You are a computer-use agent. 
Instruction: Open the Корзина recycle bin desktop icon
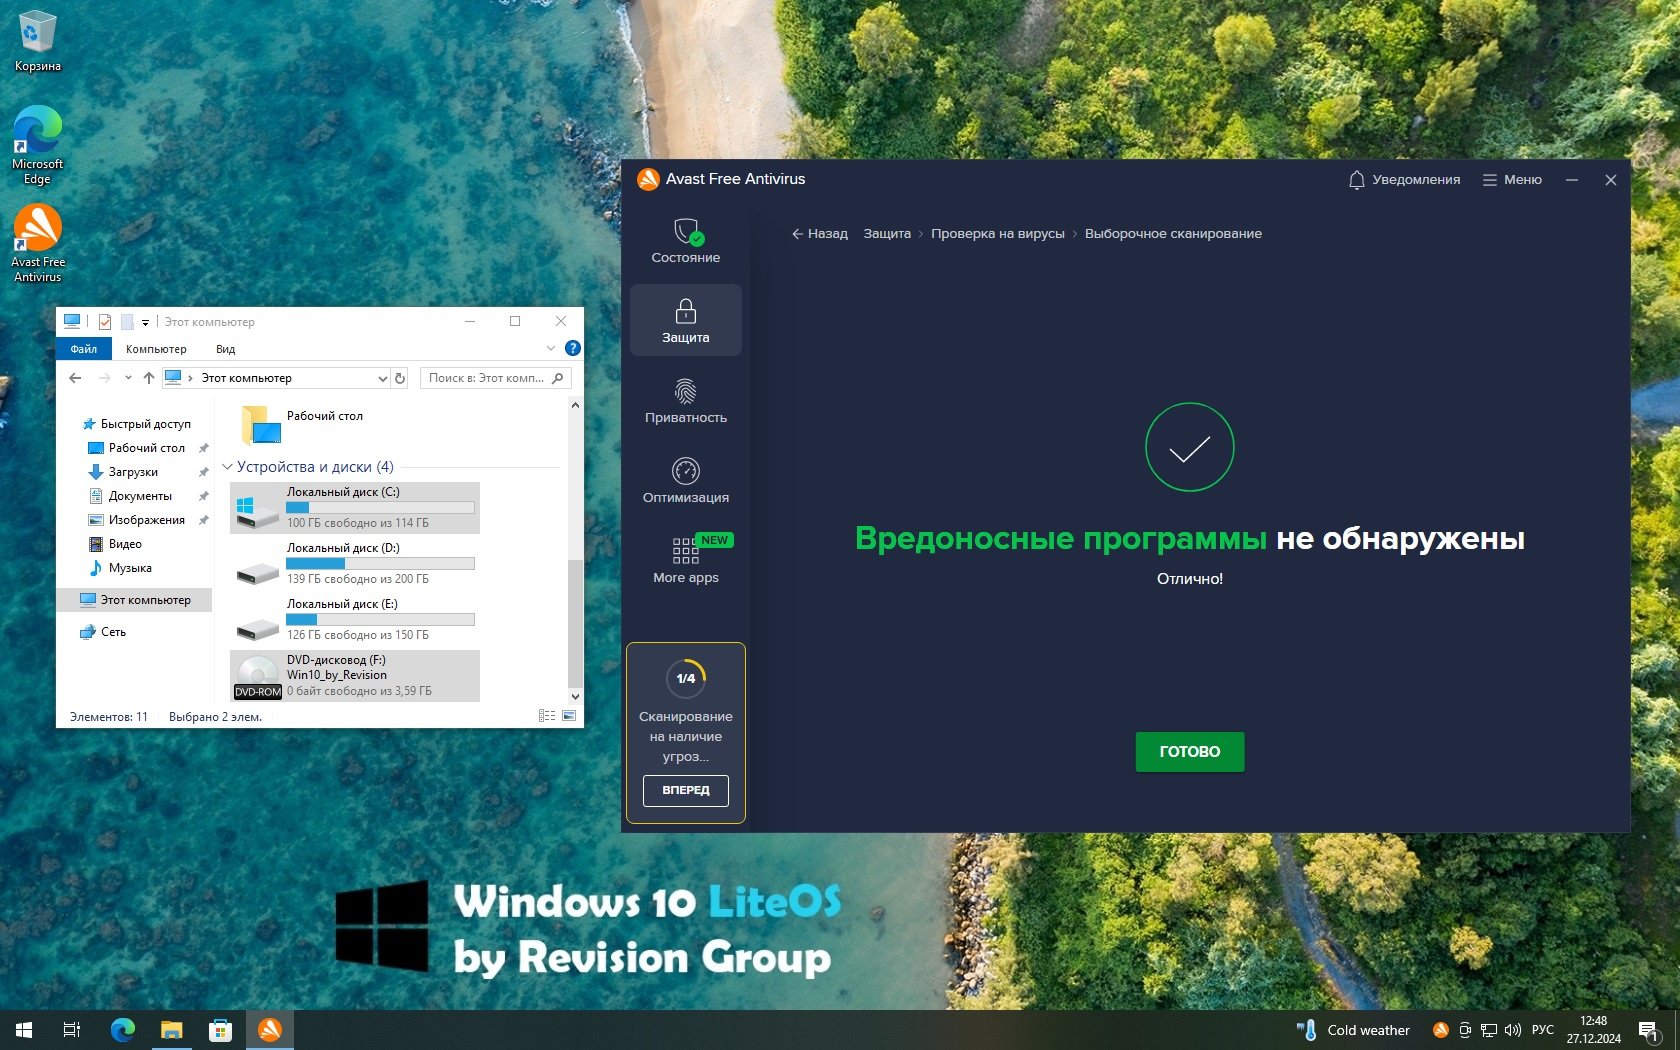pos(38,41)
